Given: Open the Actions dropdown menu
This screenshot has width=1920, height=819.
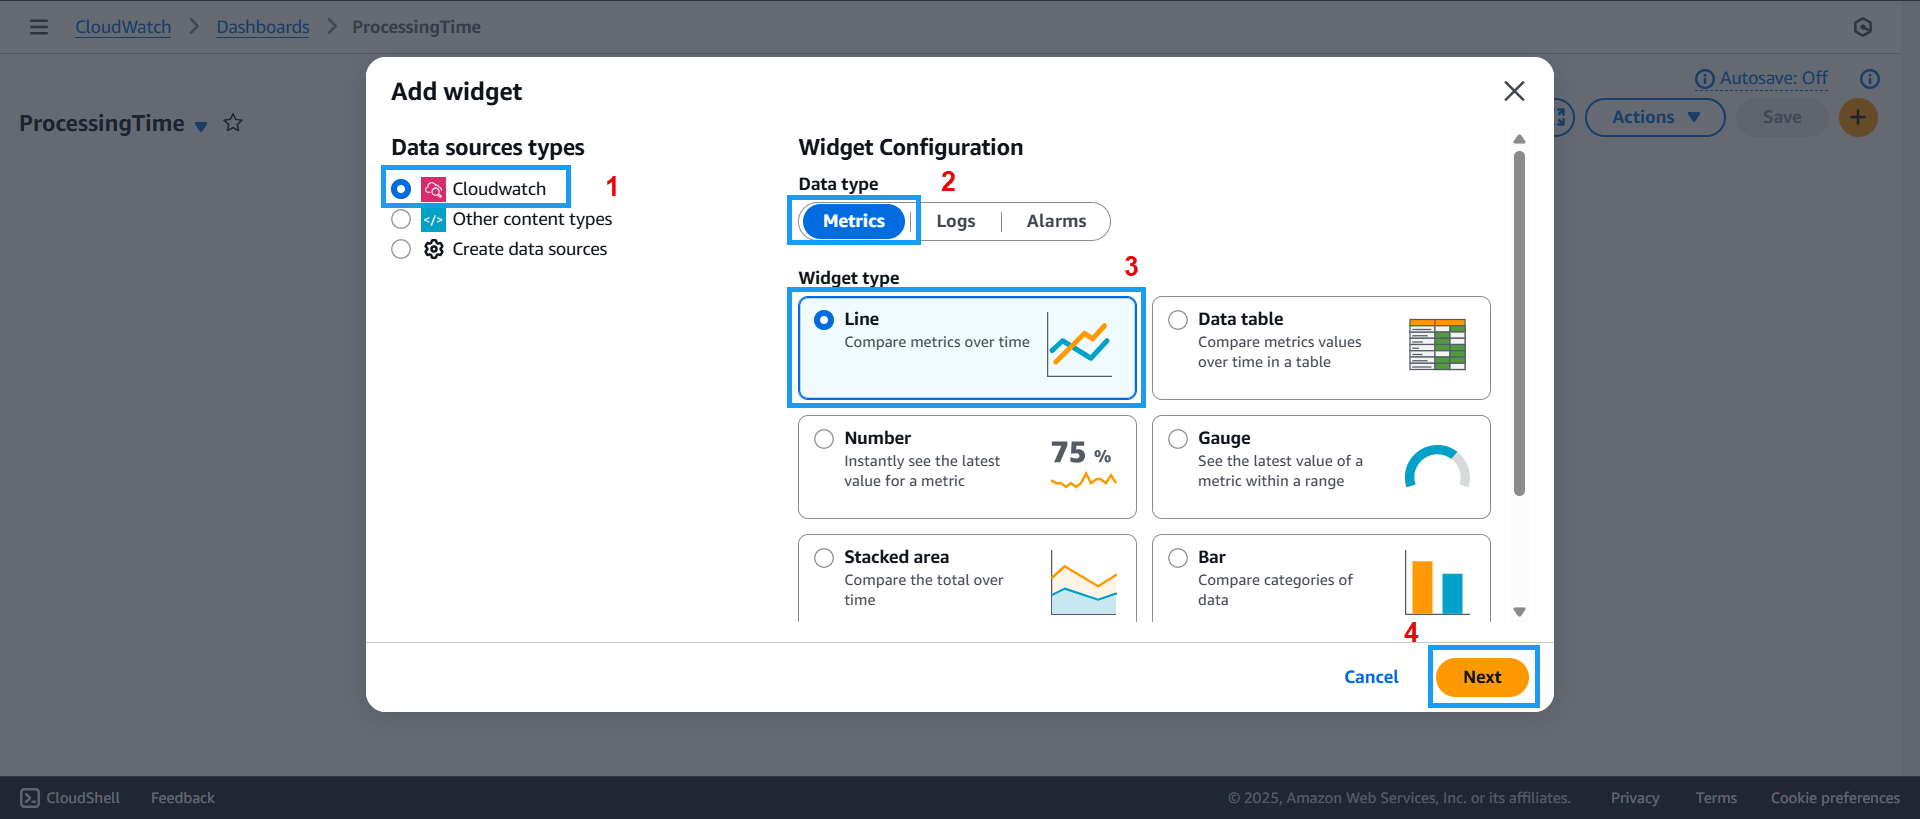Looking at the screenshot, I should coord(1654,117).
